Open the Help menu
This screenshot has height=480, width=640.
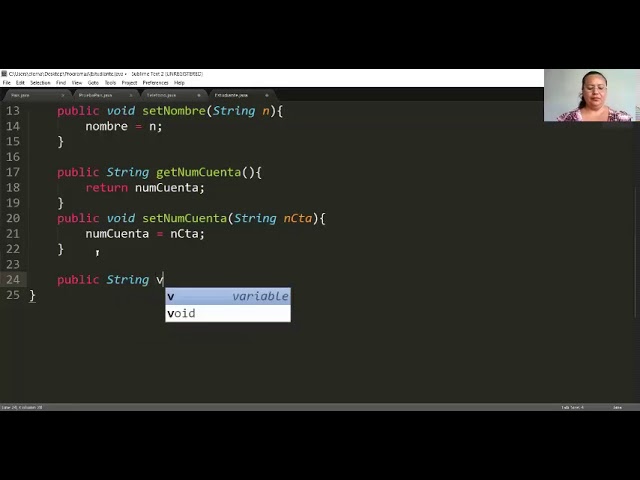pyautogui.click(x=179, y=83)
